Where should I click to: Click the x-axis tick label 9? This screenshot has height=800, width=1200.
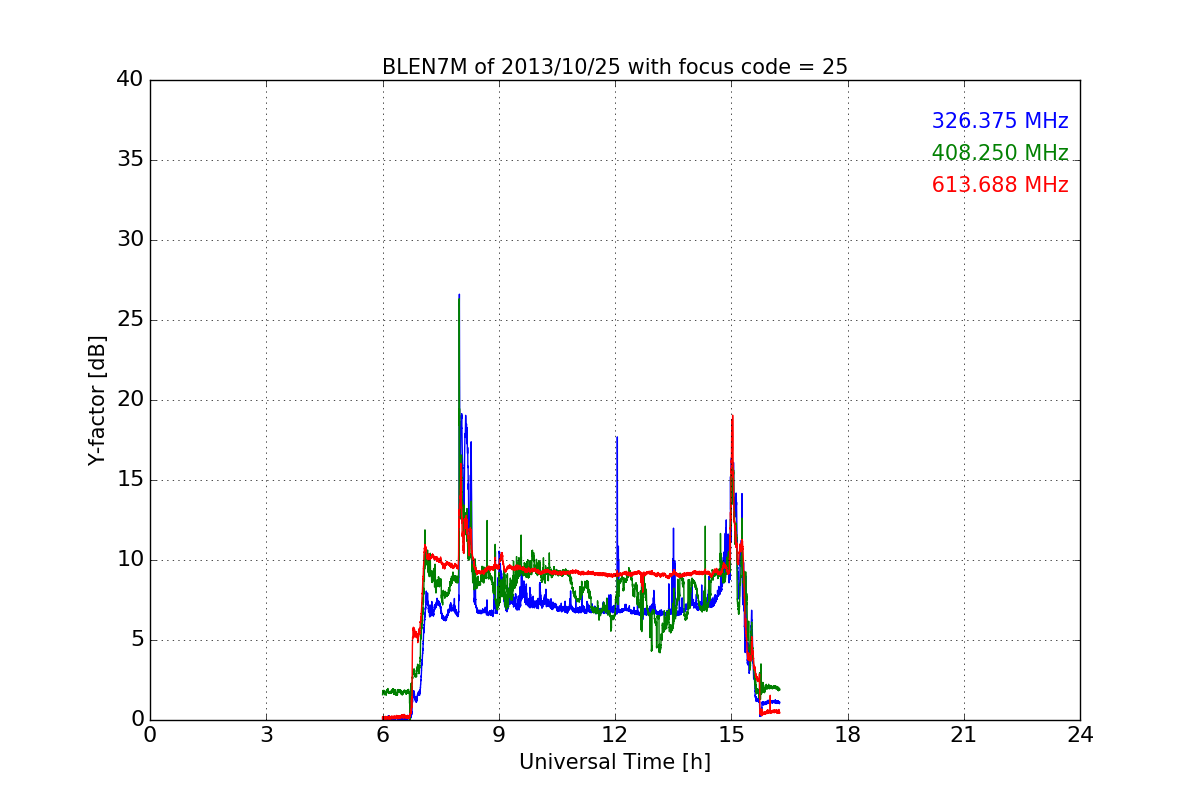coord(499,734)
